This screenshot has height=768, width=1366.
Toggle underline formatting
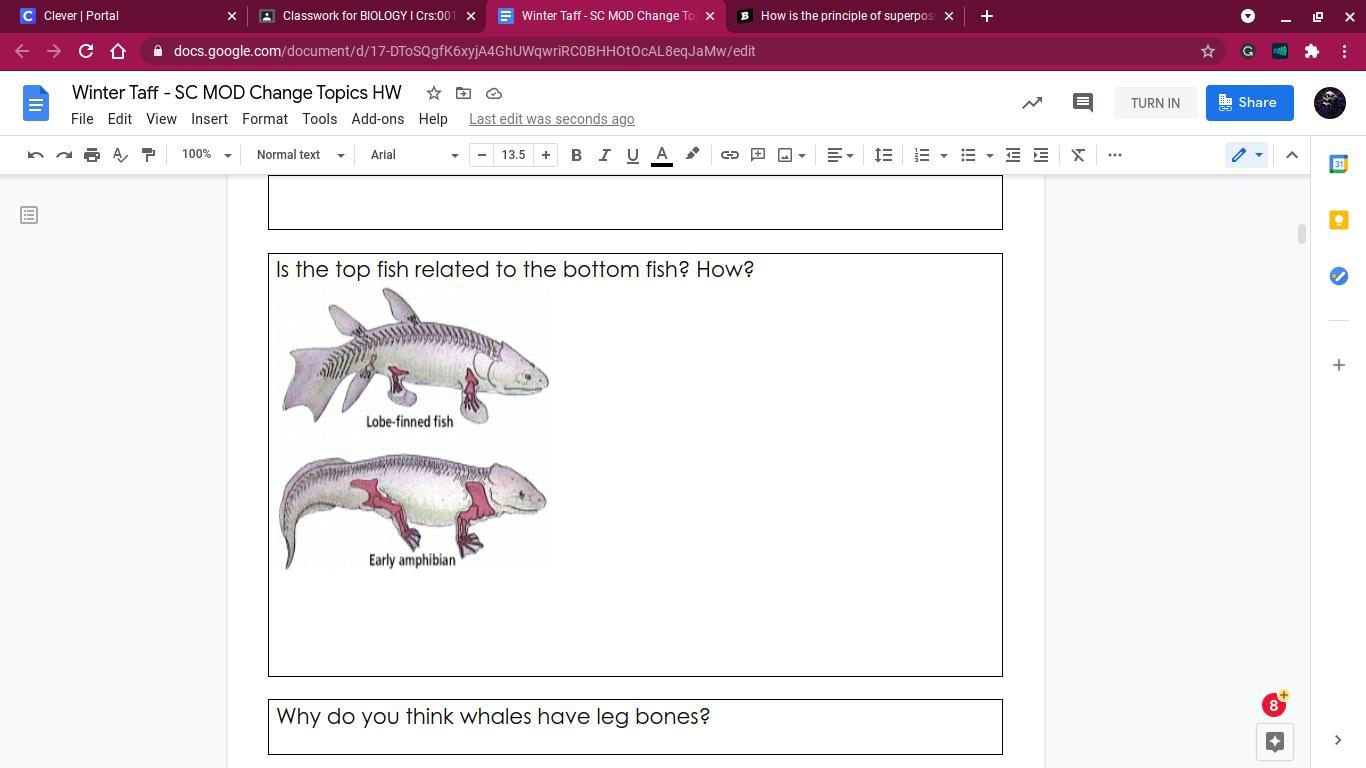632,155
